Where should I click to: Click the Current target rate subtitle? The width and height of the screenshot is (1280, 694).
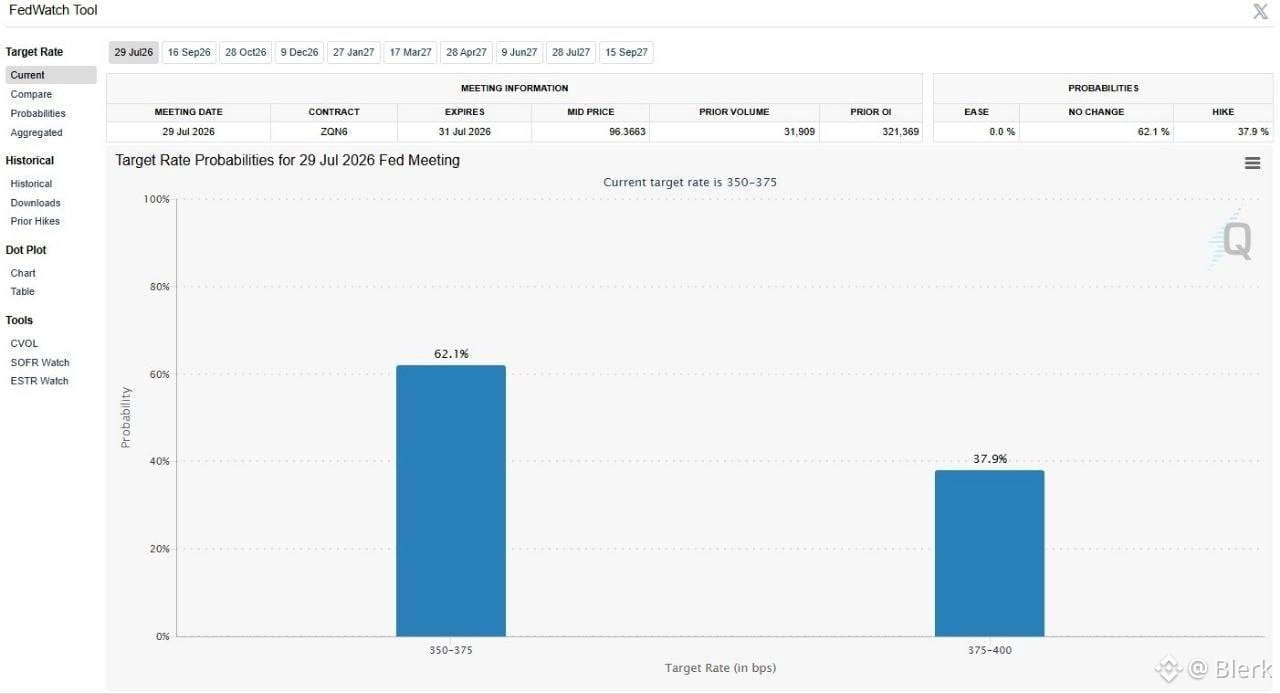[690, 182]
